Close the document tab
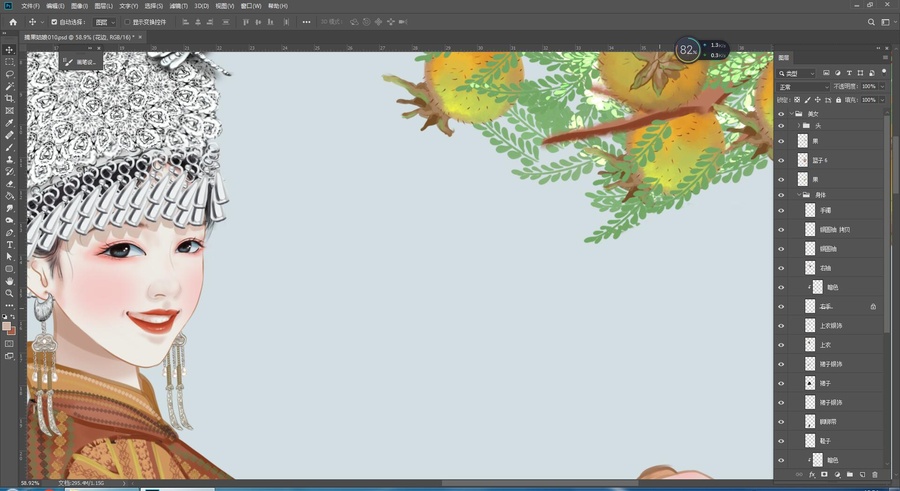Screen dimensions: 900x491 coord(140,37)
